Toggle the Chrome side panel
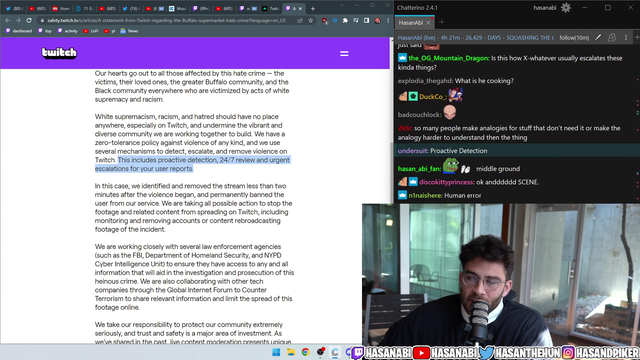The height and width of the screenshot is (360, 640). tap(367, 20)
